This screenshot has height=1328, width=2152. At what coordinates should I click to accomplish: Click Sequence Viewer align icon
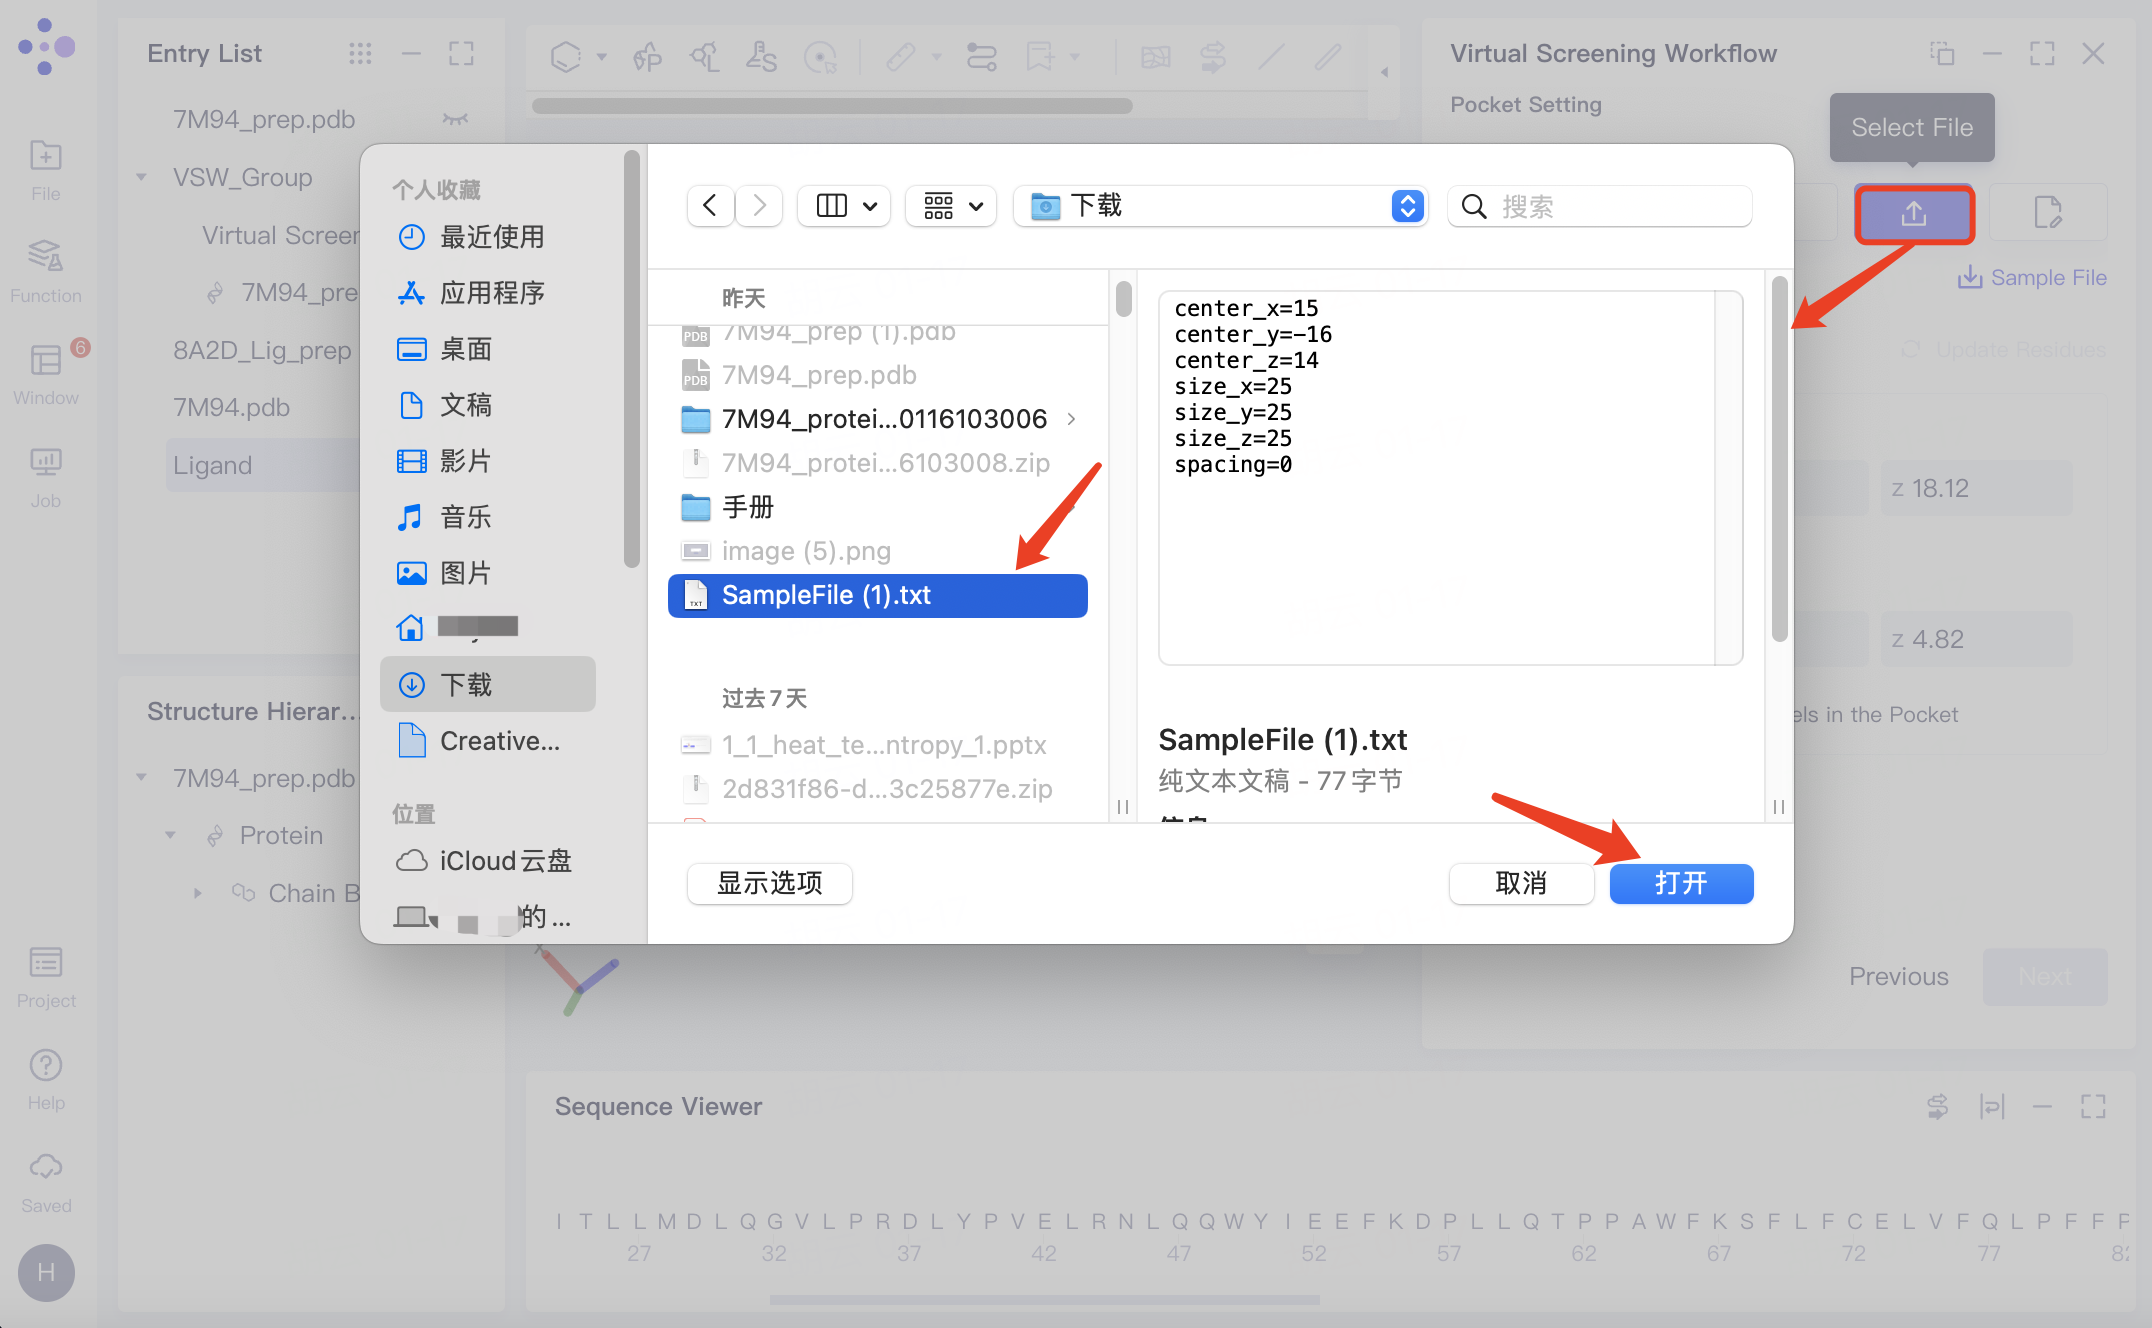click(x=1991, y=1106)
